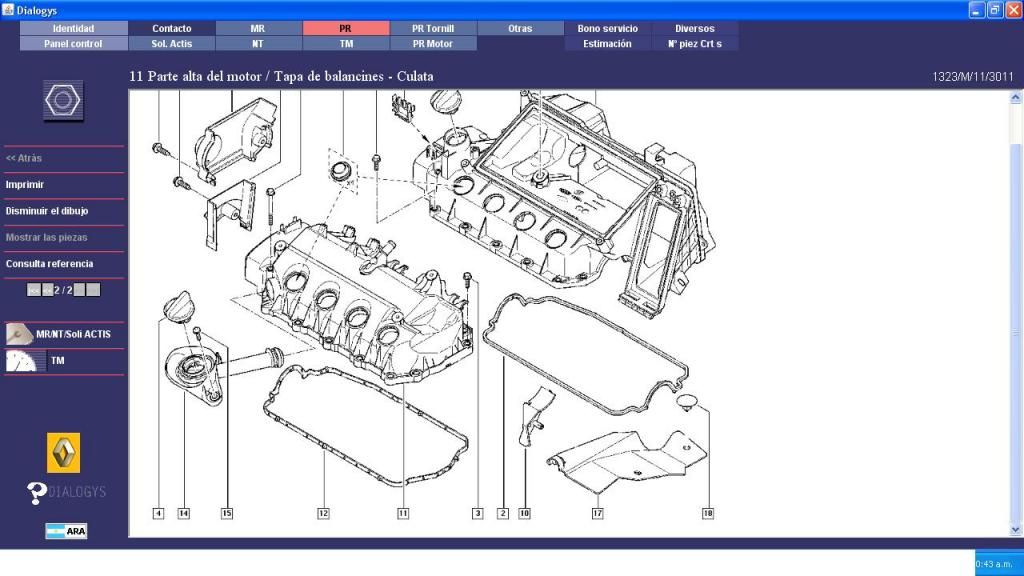Click the vertical scrollbar down arrow
1024x576 pixels.
tap(1016, 529)
